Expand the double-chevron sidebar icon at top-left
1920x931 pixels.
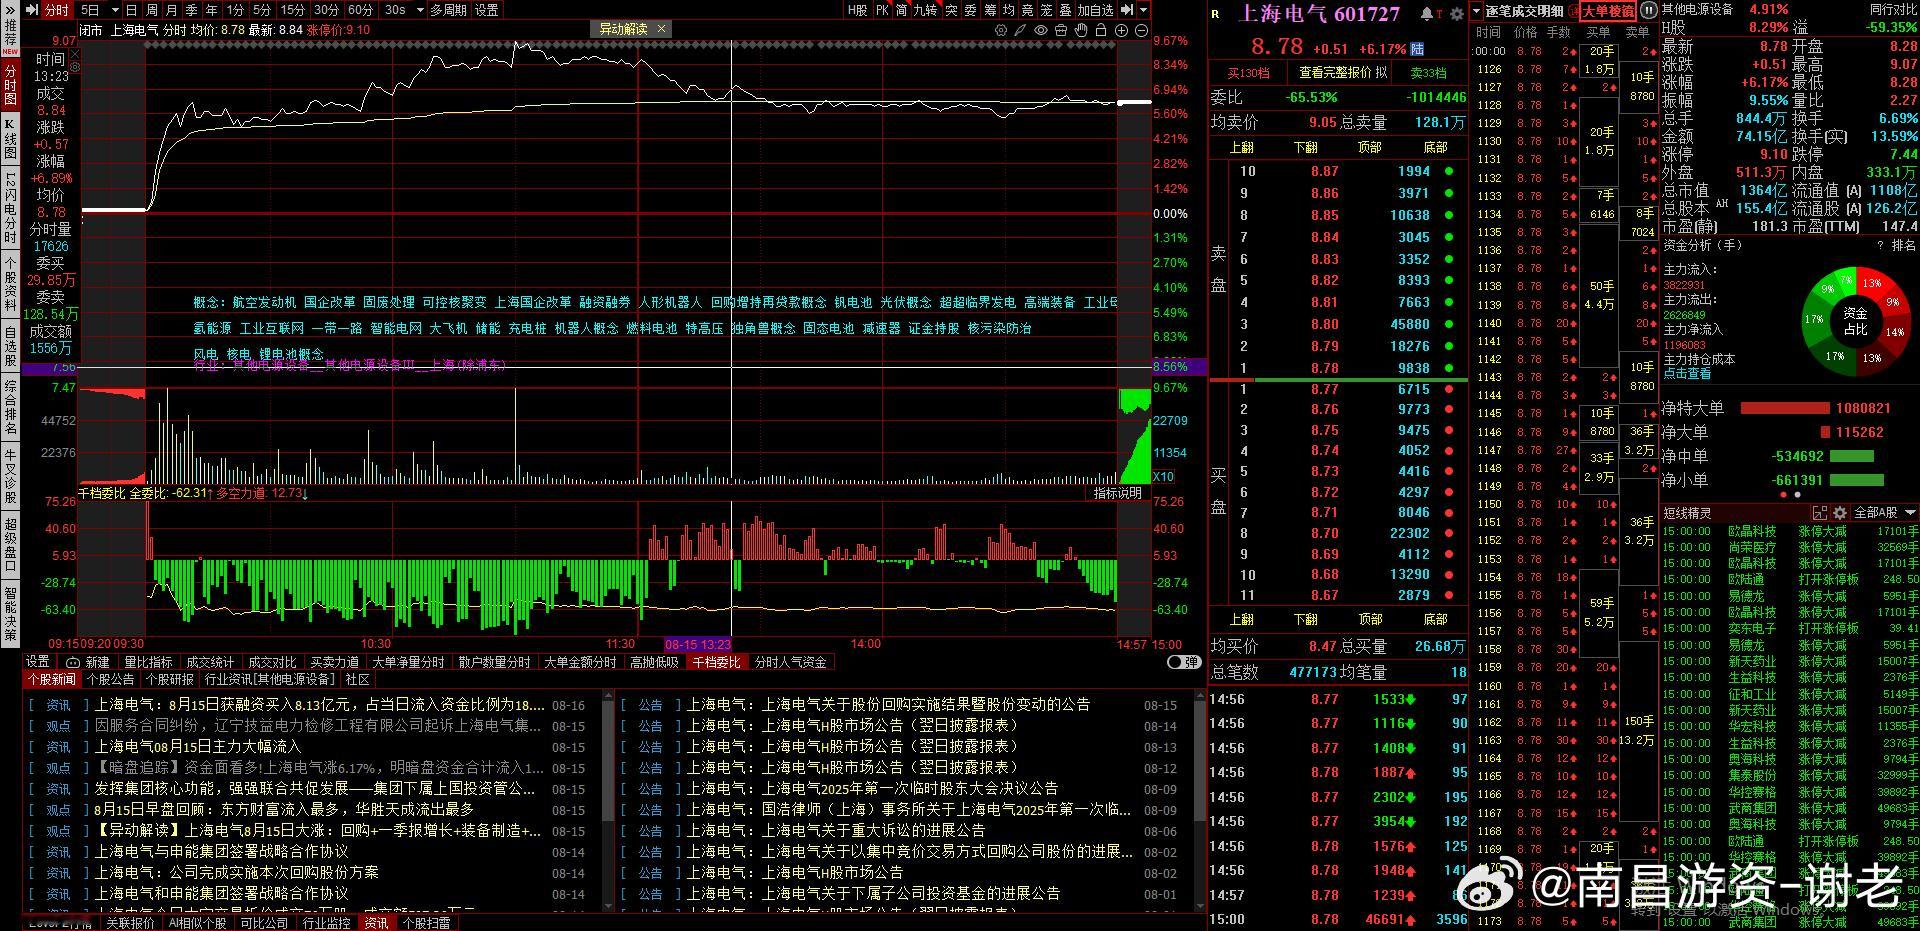pyautogui.click(x=10, y=10)
